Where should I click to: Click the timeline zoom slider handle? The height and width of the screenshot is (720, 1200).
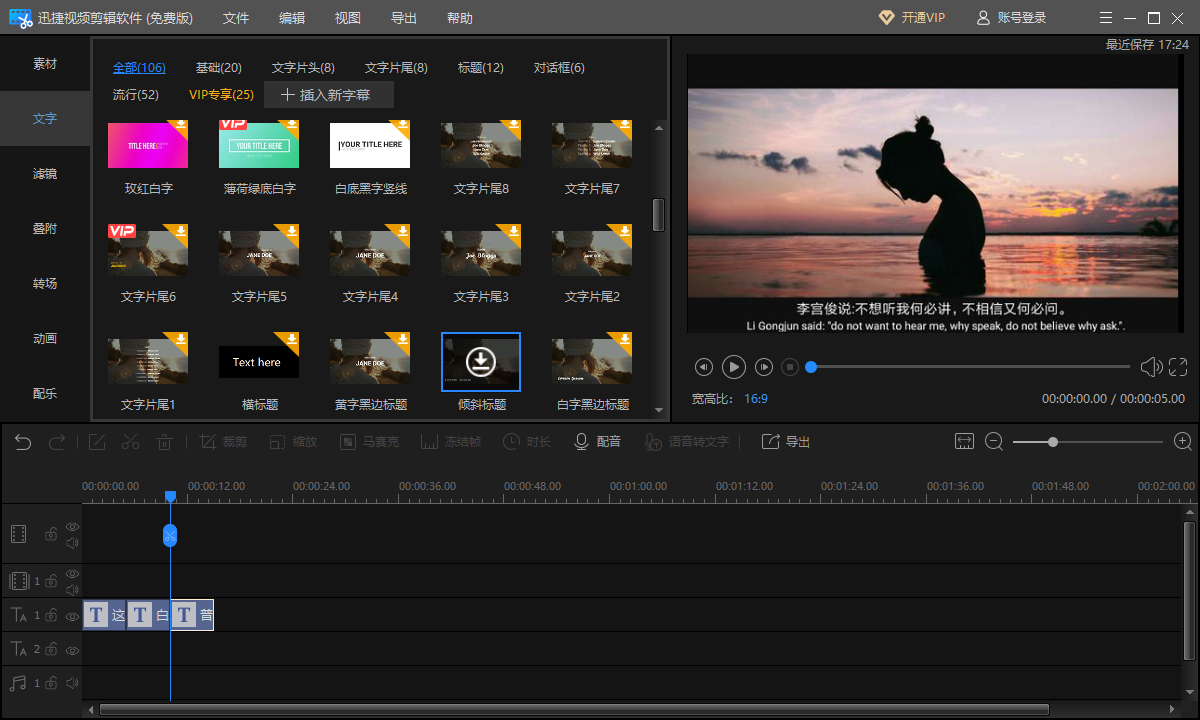[1053, 442]
